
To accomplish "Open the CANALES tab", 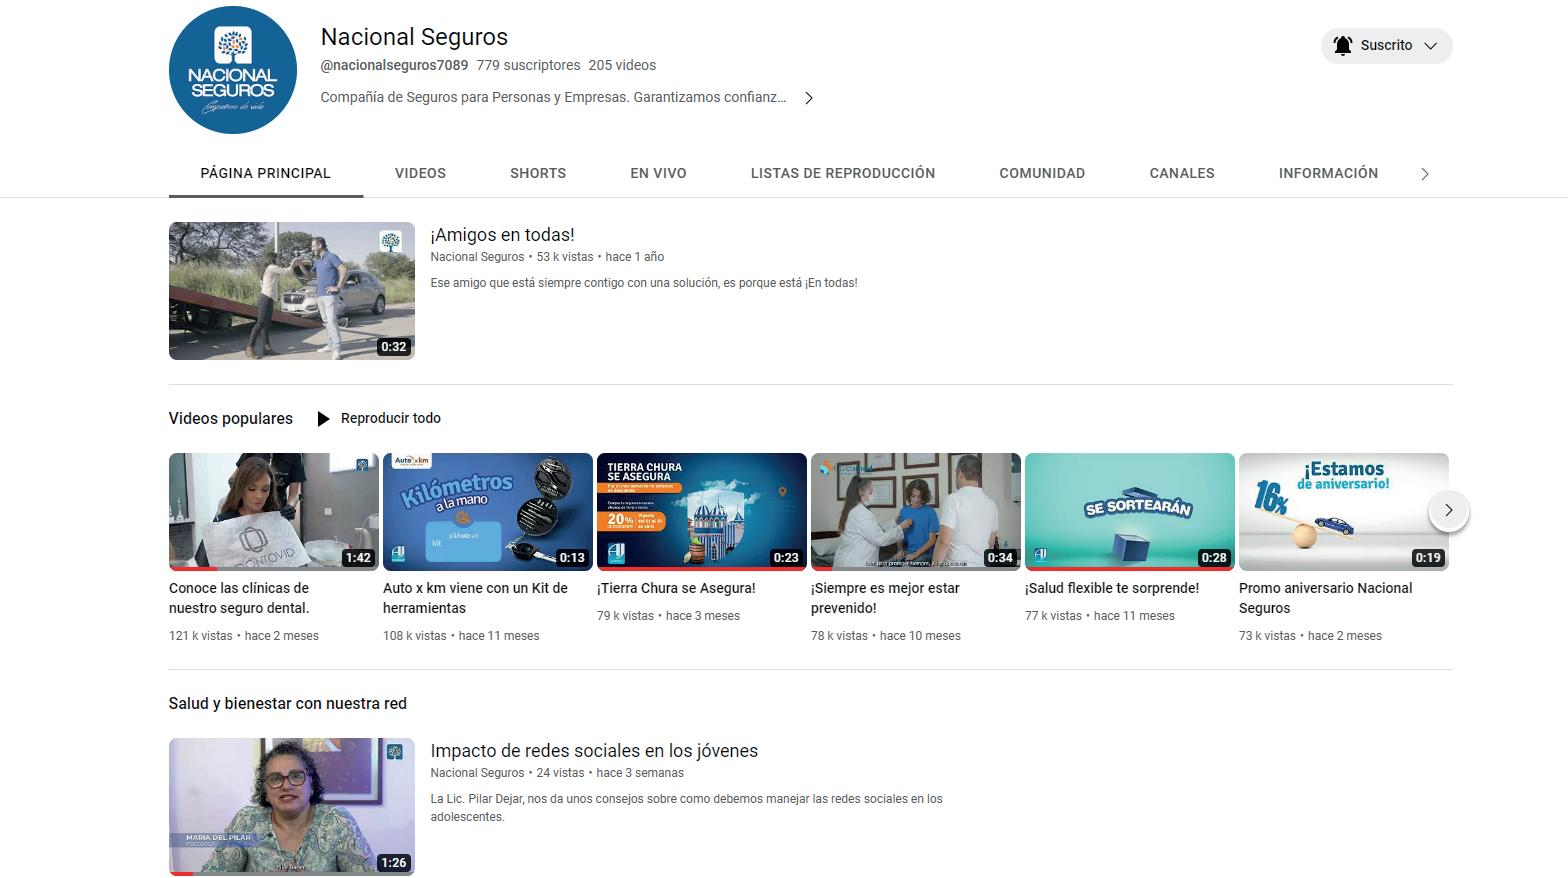I will 1182,173.
